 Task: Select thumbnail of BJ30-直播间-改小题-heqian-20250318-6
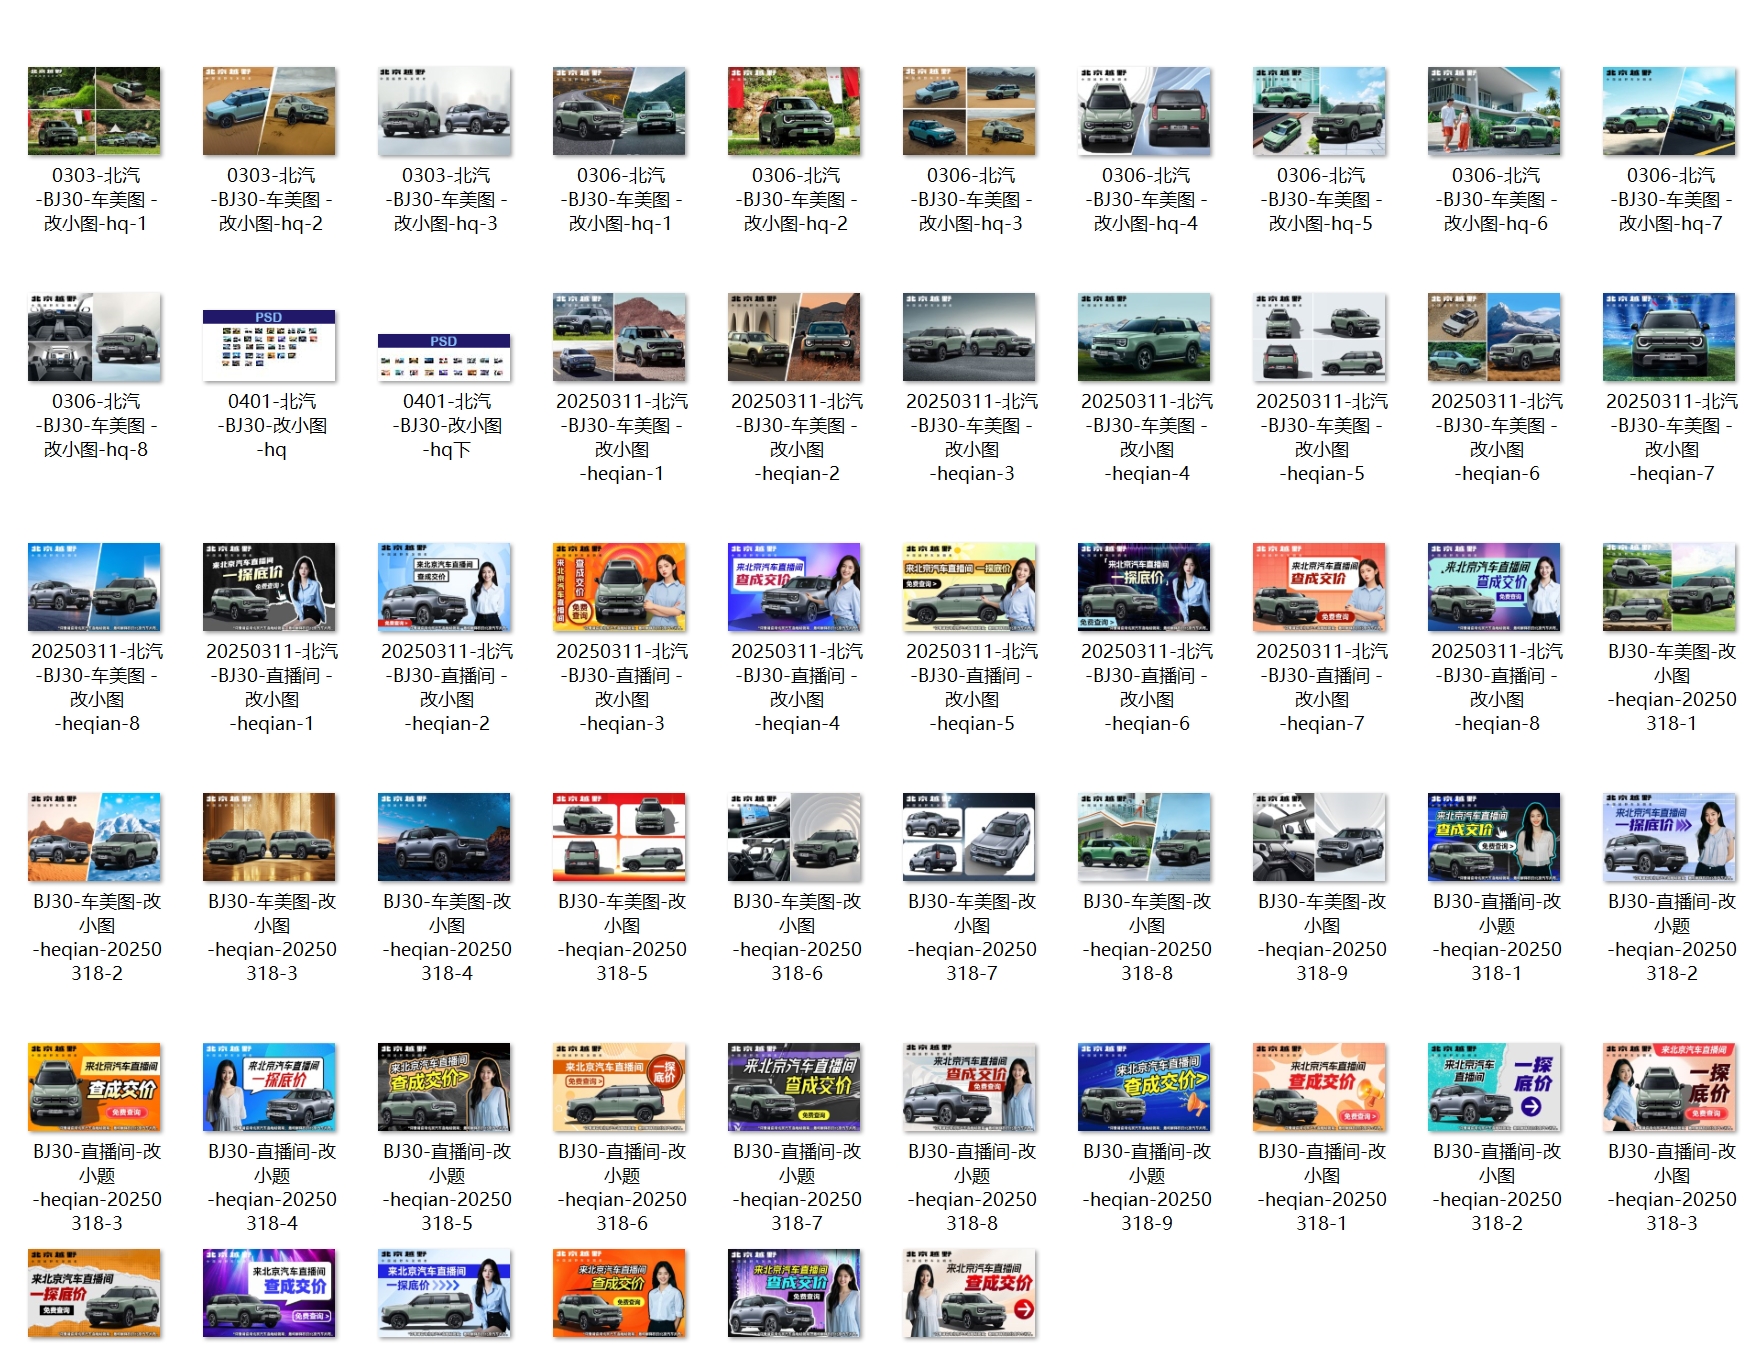coord(619,1087)
